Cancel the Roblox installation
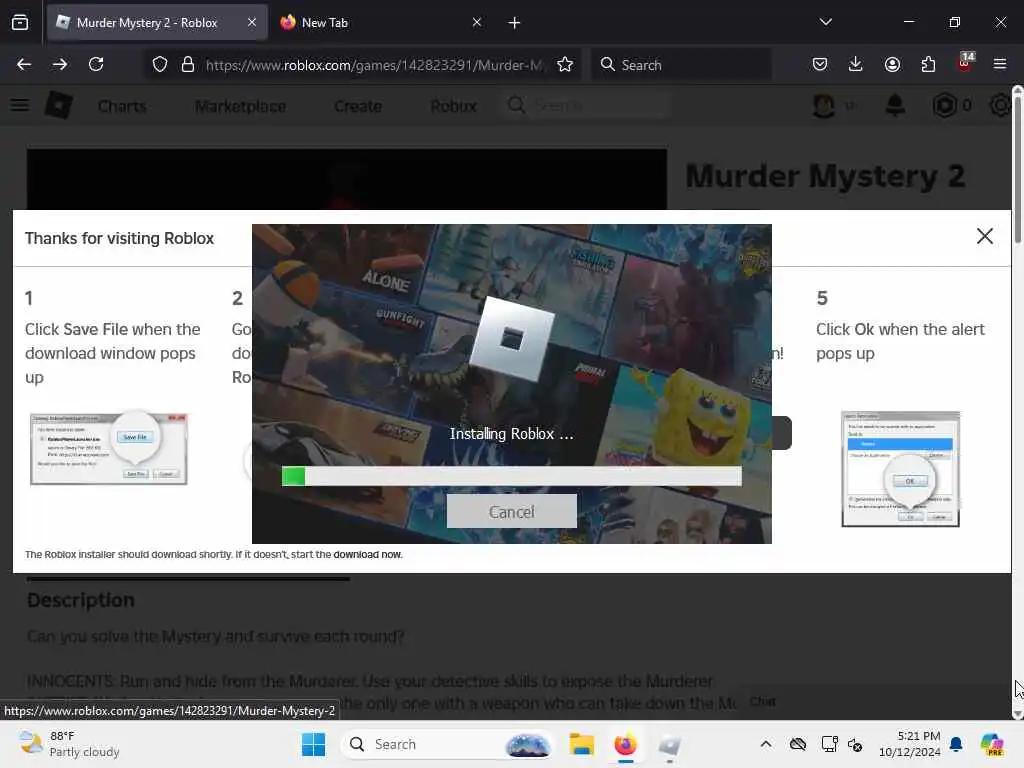The image size is (1024, 768). (511, 511)
